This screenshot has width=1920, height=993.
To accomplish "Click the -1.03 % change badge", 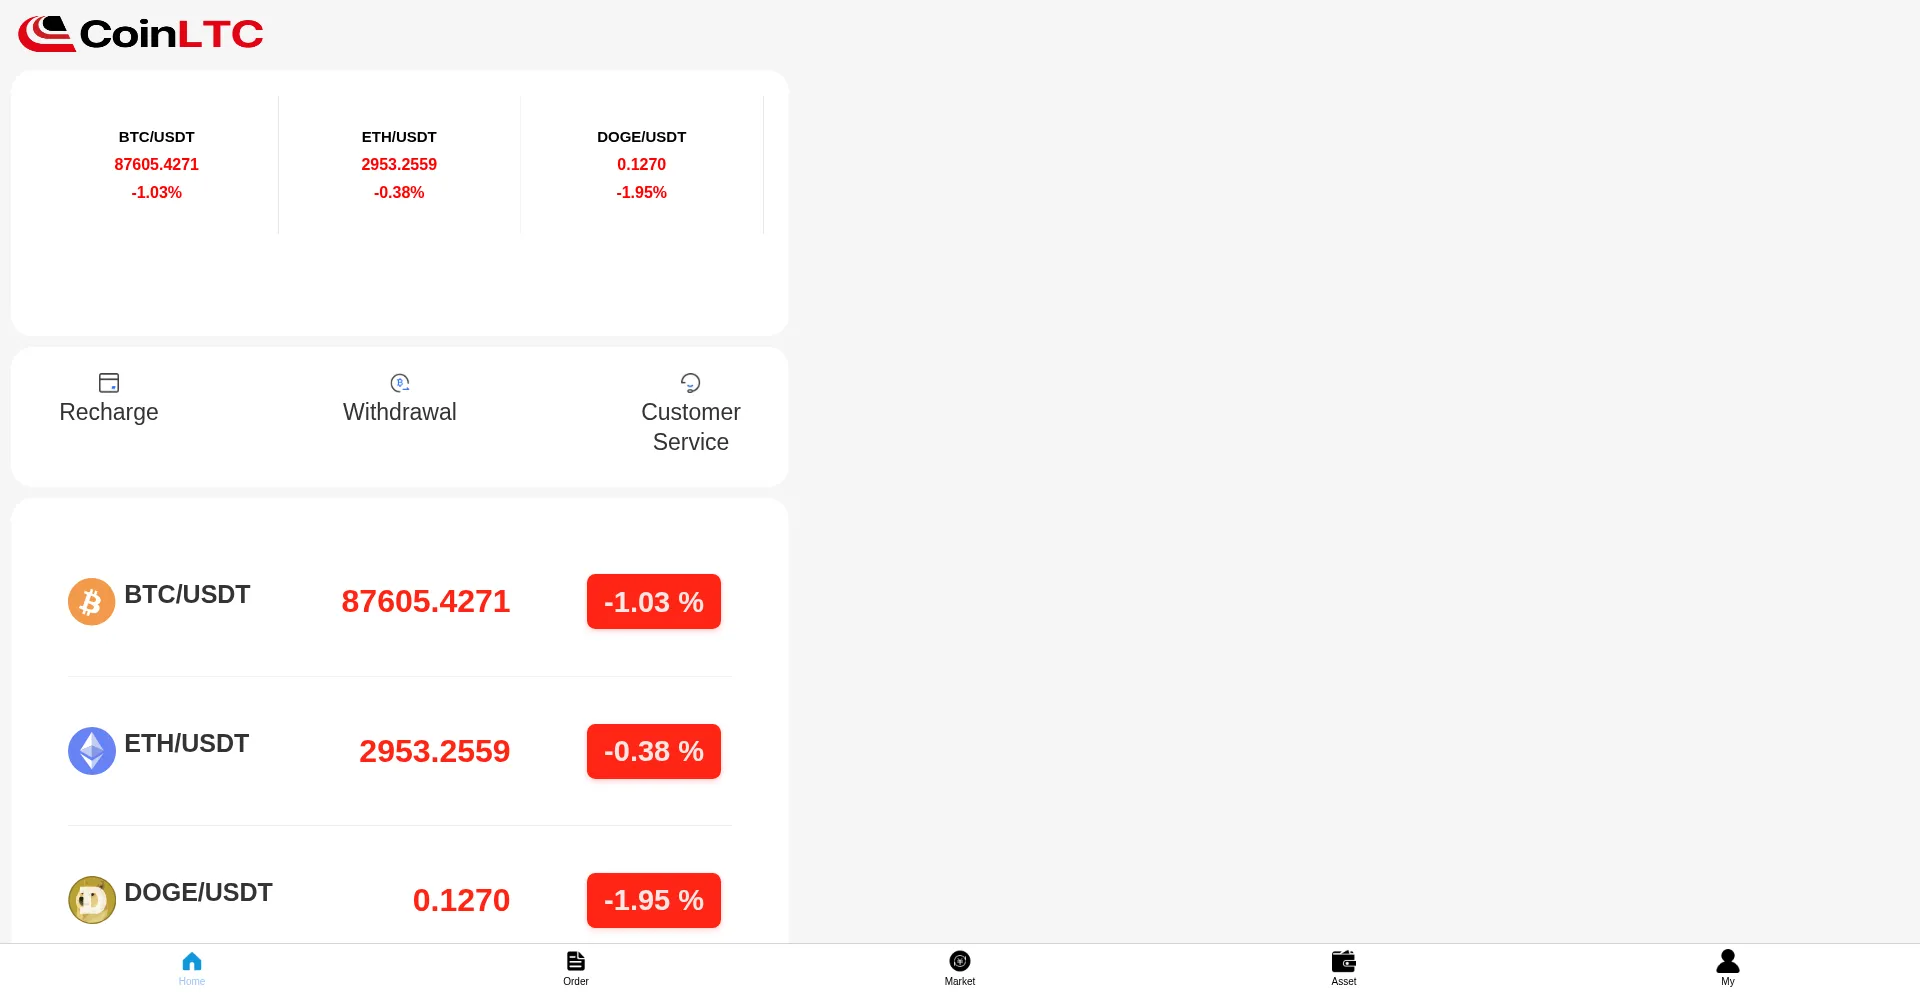I will (654, 602).
